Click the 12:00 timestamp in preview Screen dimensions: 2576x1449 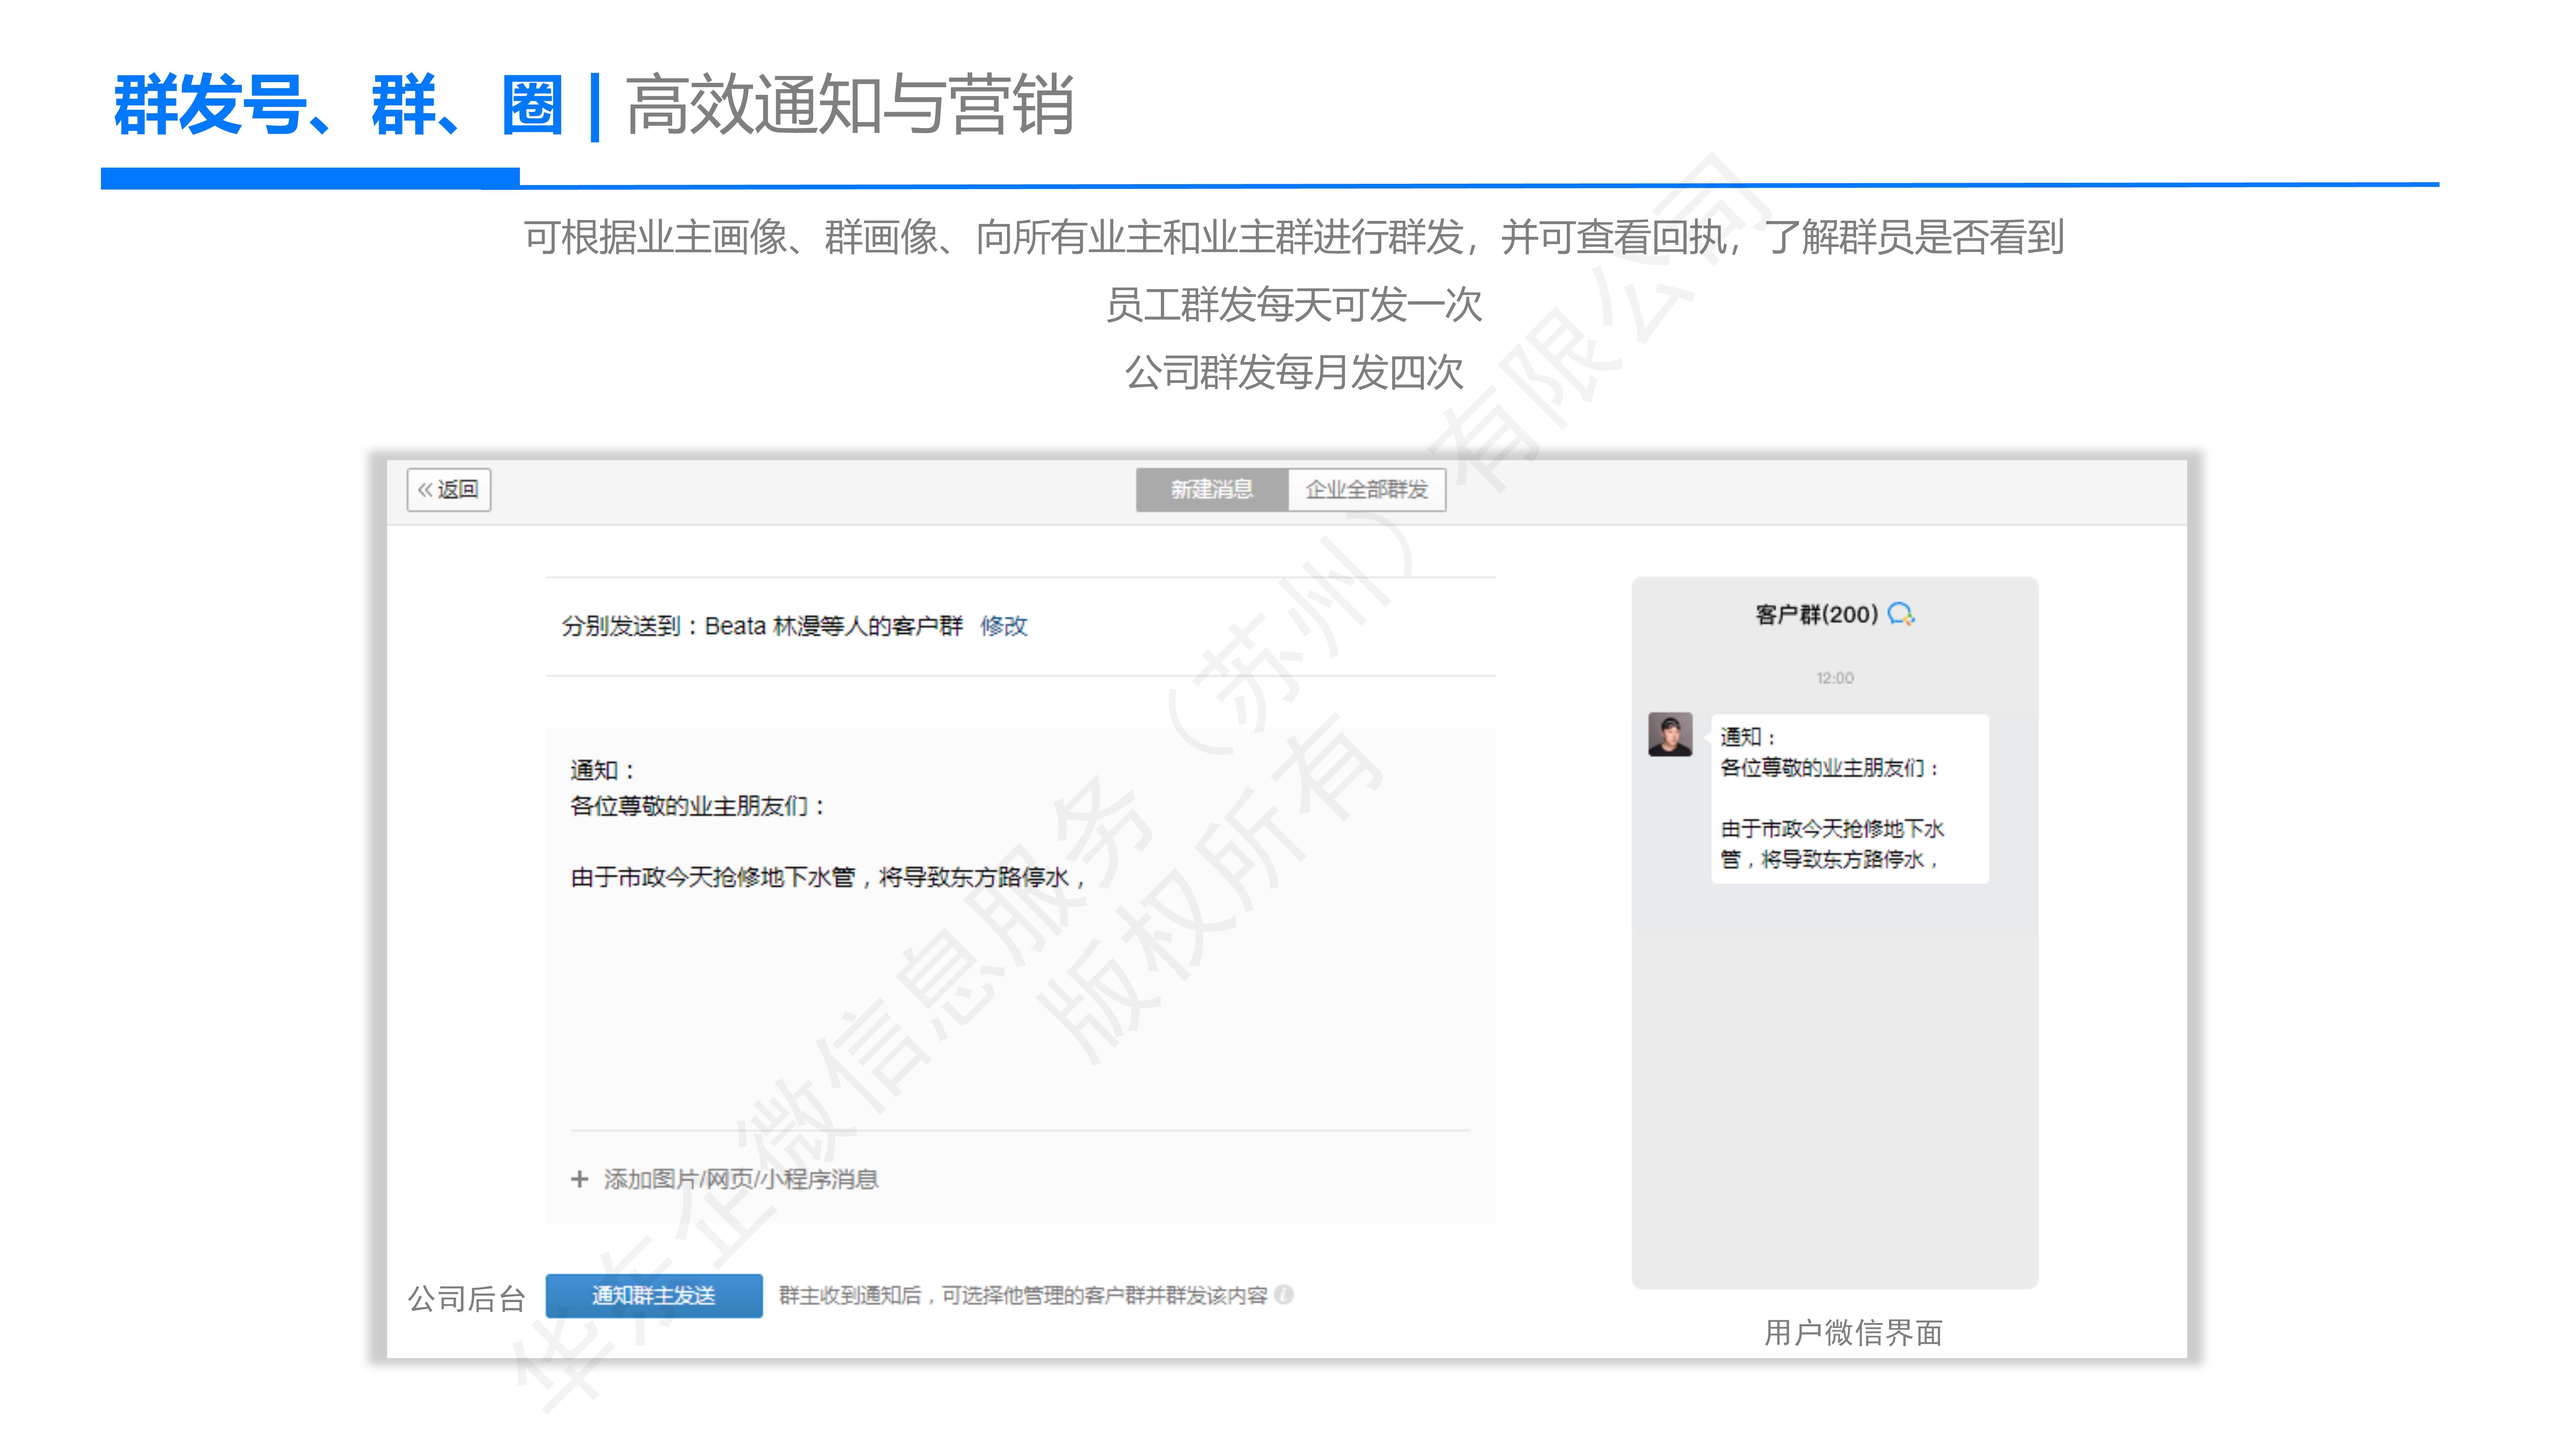[1835, 678]
